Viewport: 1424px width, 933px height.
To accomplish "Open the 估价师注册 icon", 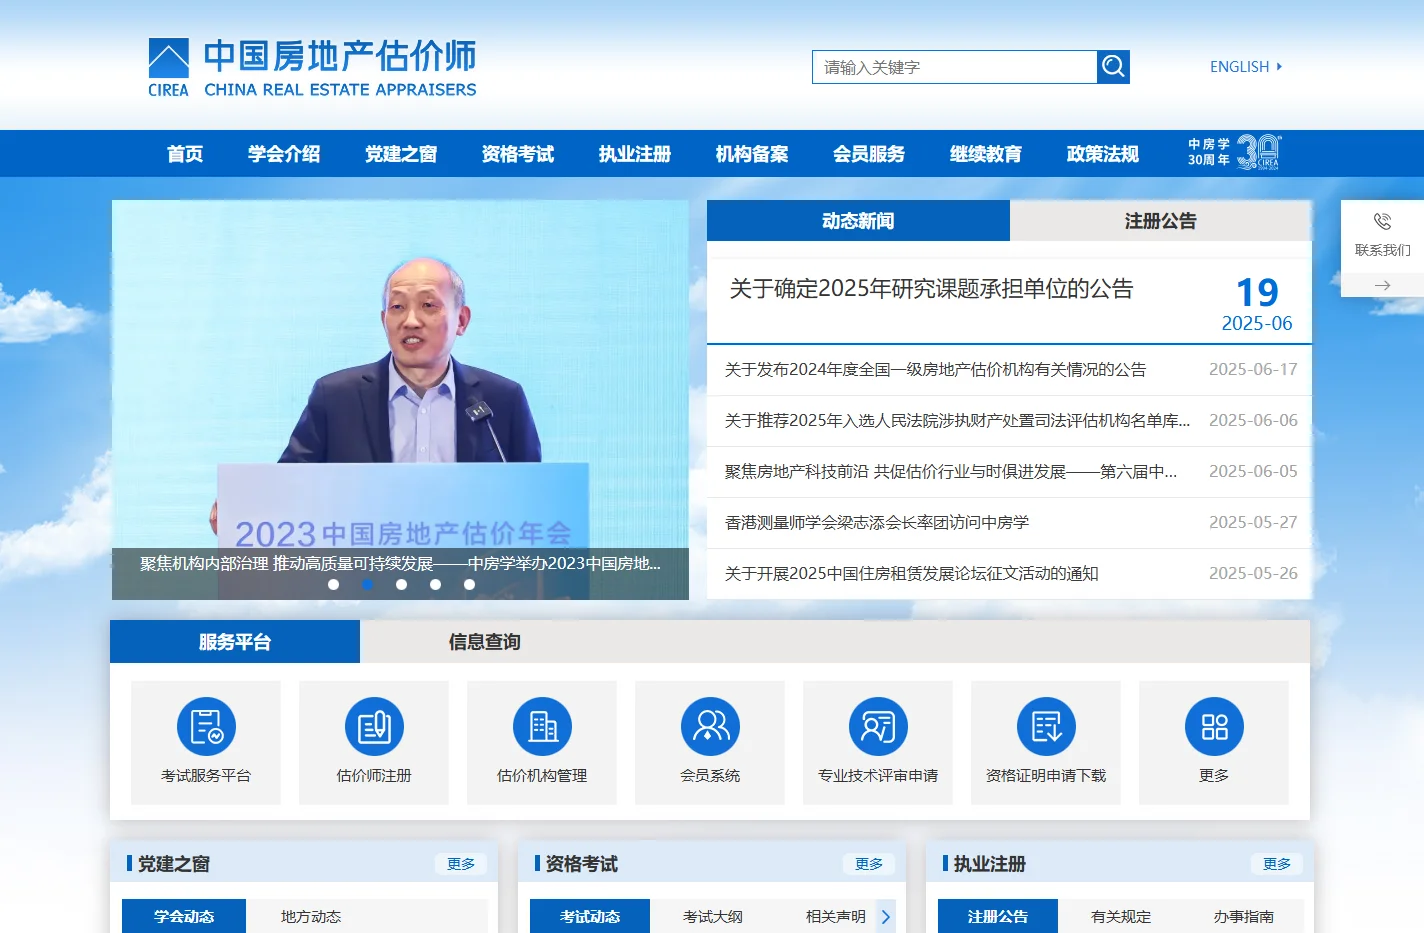I will coord(374,726).
